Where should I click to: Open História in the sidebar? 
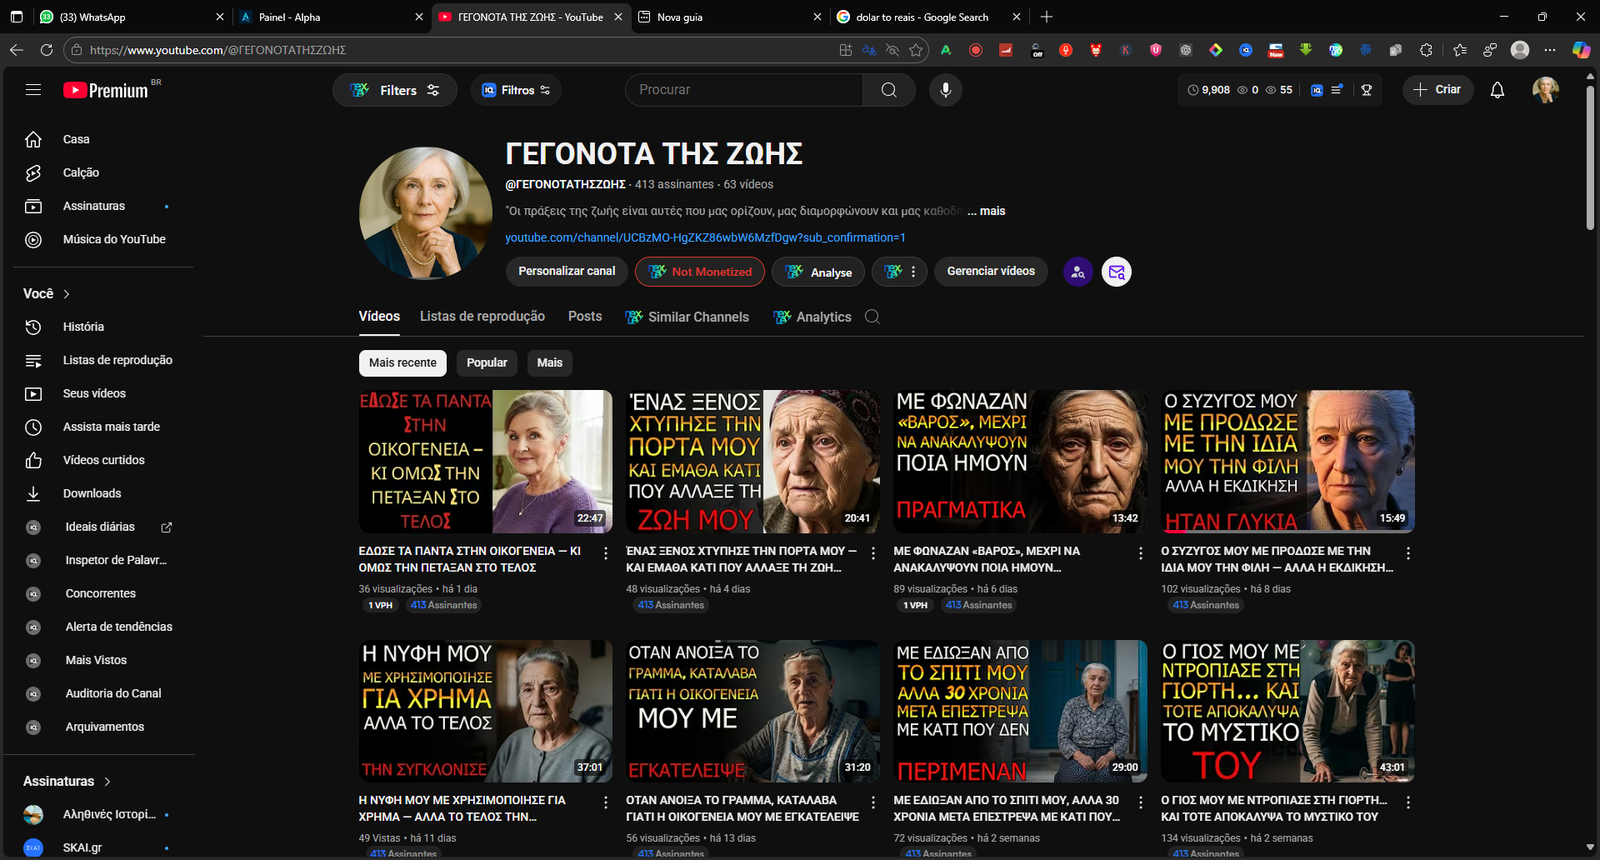click(x=83, y=327)
